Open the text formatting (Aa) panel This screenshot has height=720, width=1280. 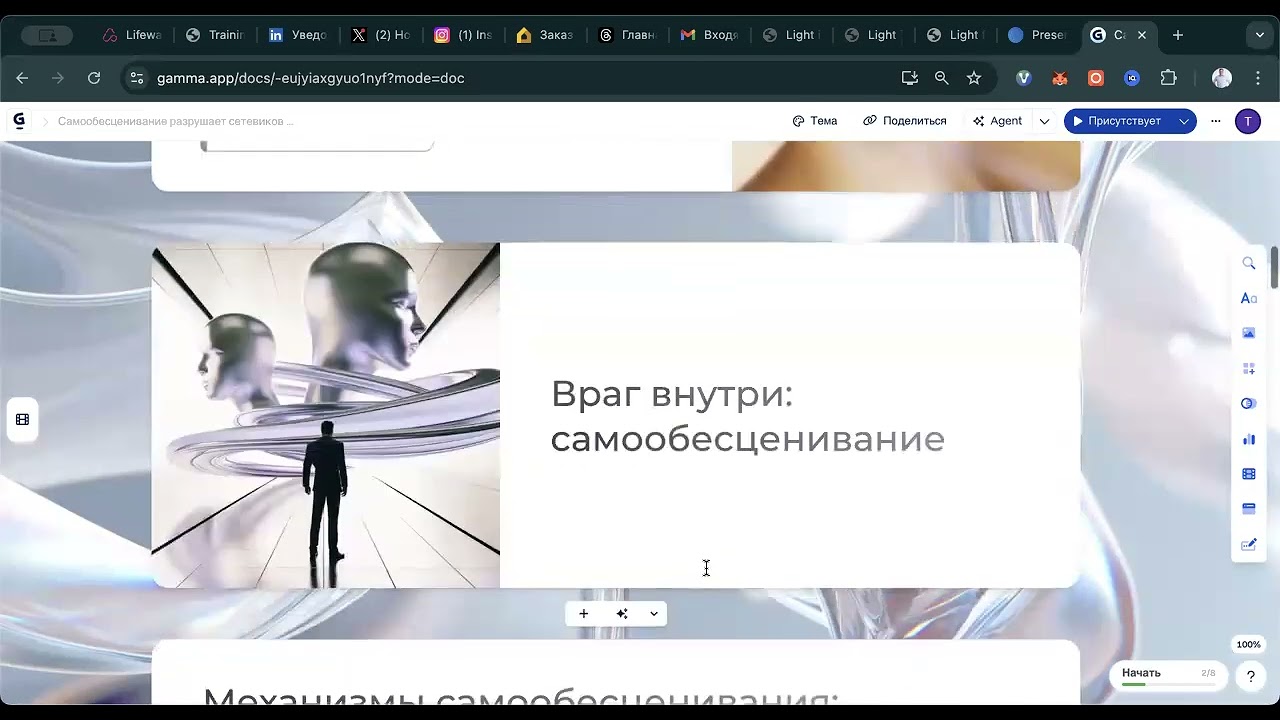1249,298
